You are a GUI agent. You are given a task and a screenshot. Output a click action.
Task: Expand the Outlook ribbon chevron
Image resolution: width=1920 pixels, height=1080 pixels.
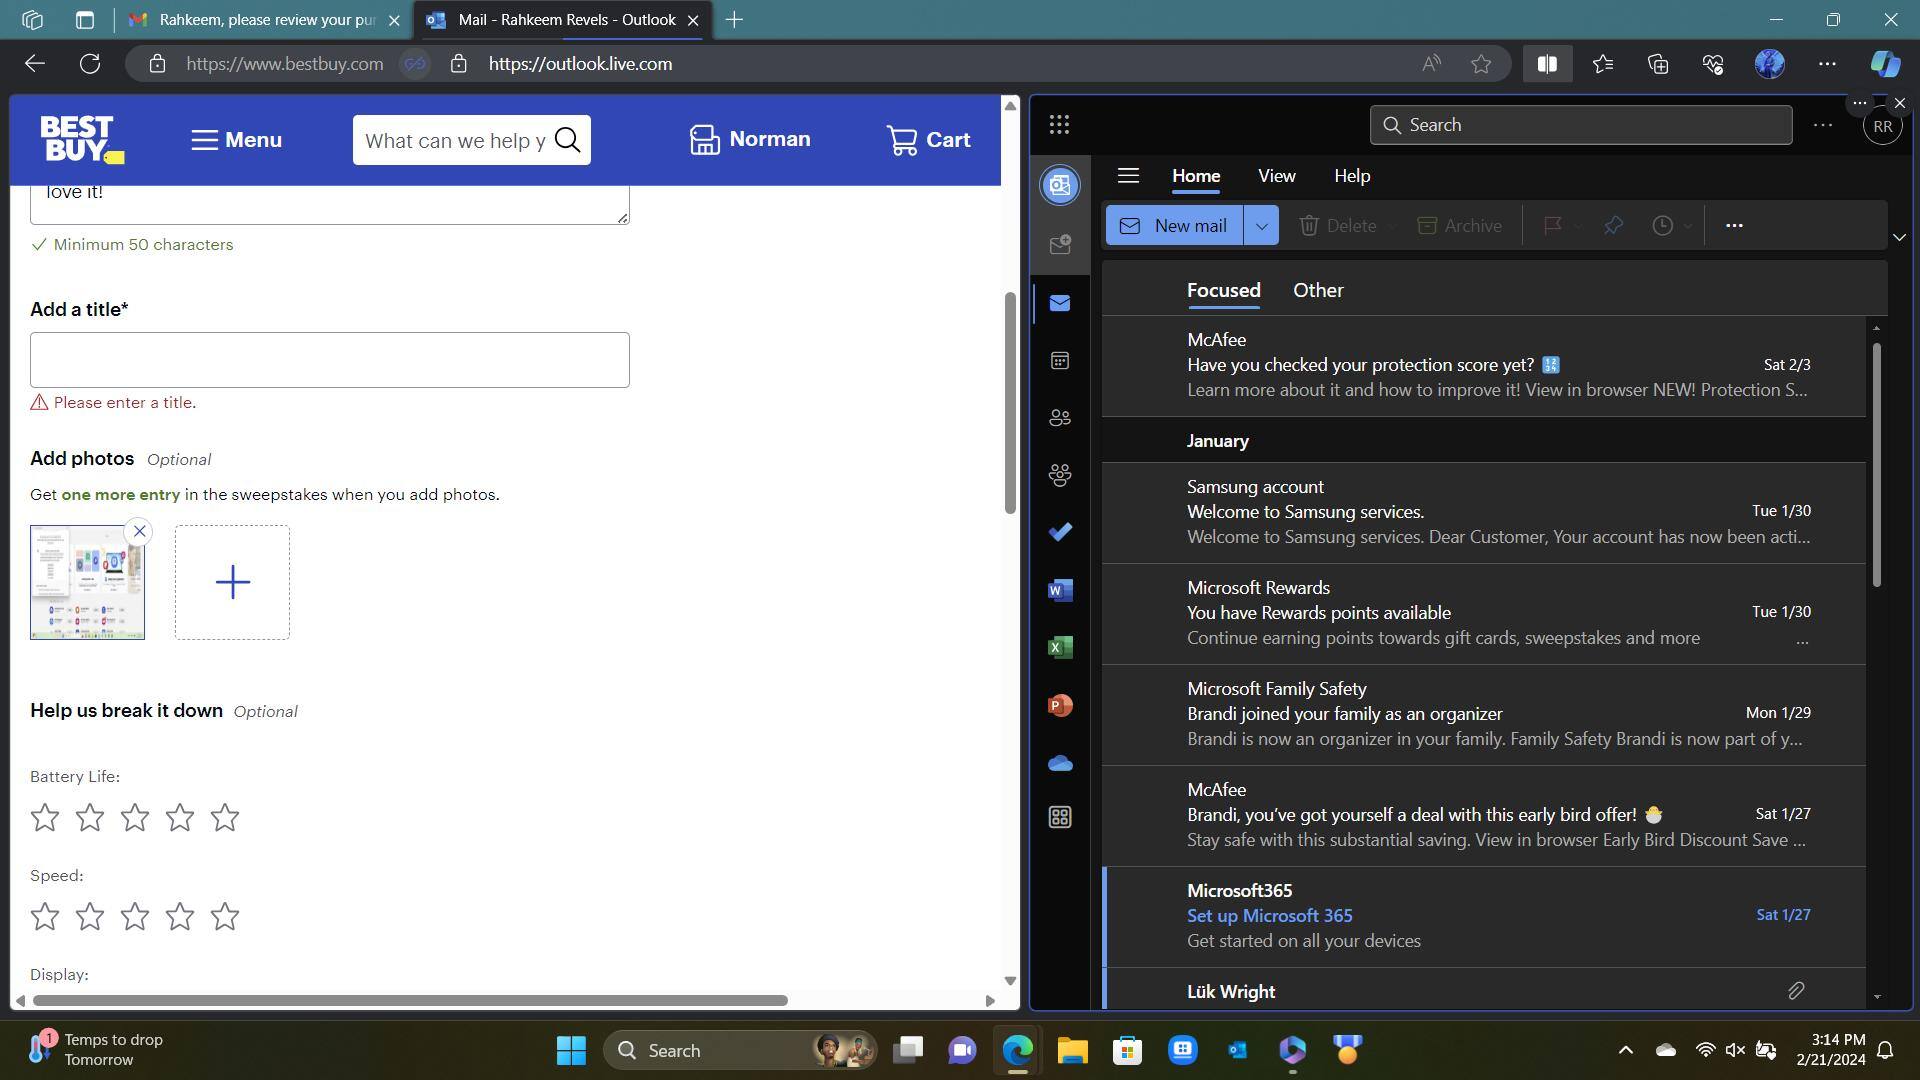[1899, 238]
